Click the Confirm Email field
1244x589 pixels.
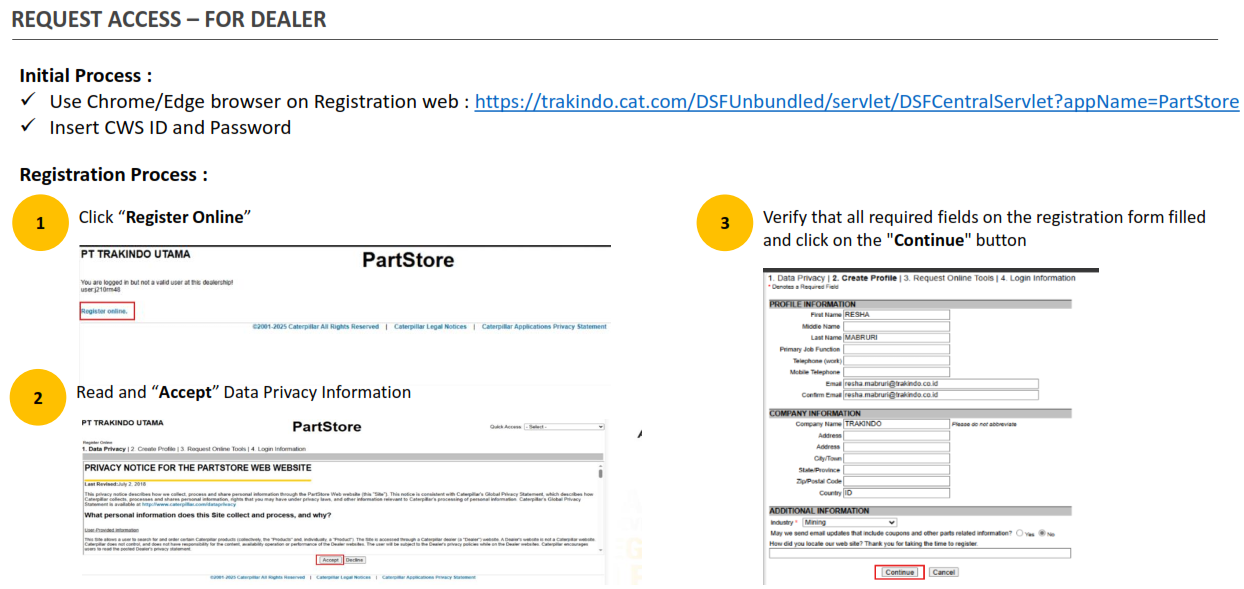[941, 395]
